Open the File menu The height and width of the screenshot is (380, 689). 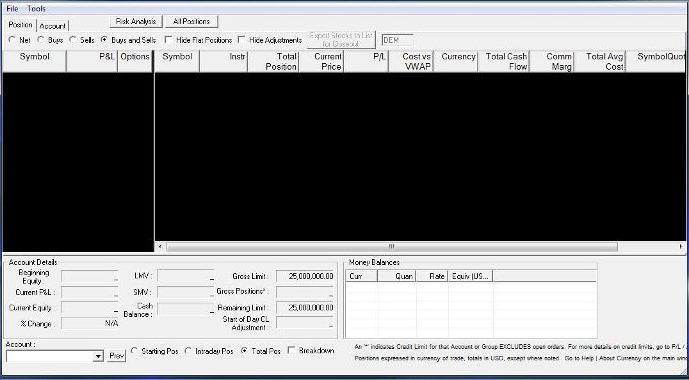click(x=12, y=9)
